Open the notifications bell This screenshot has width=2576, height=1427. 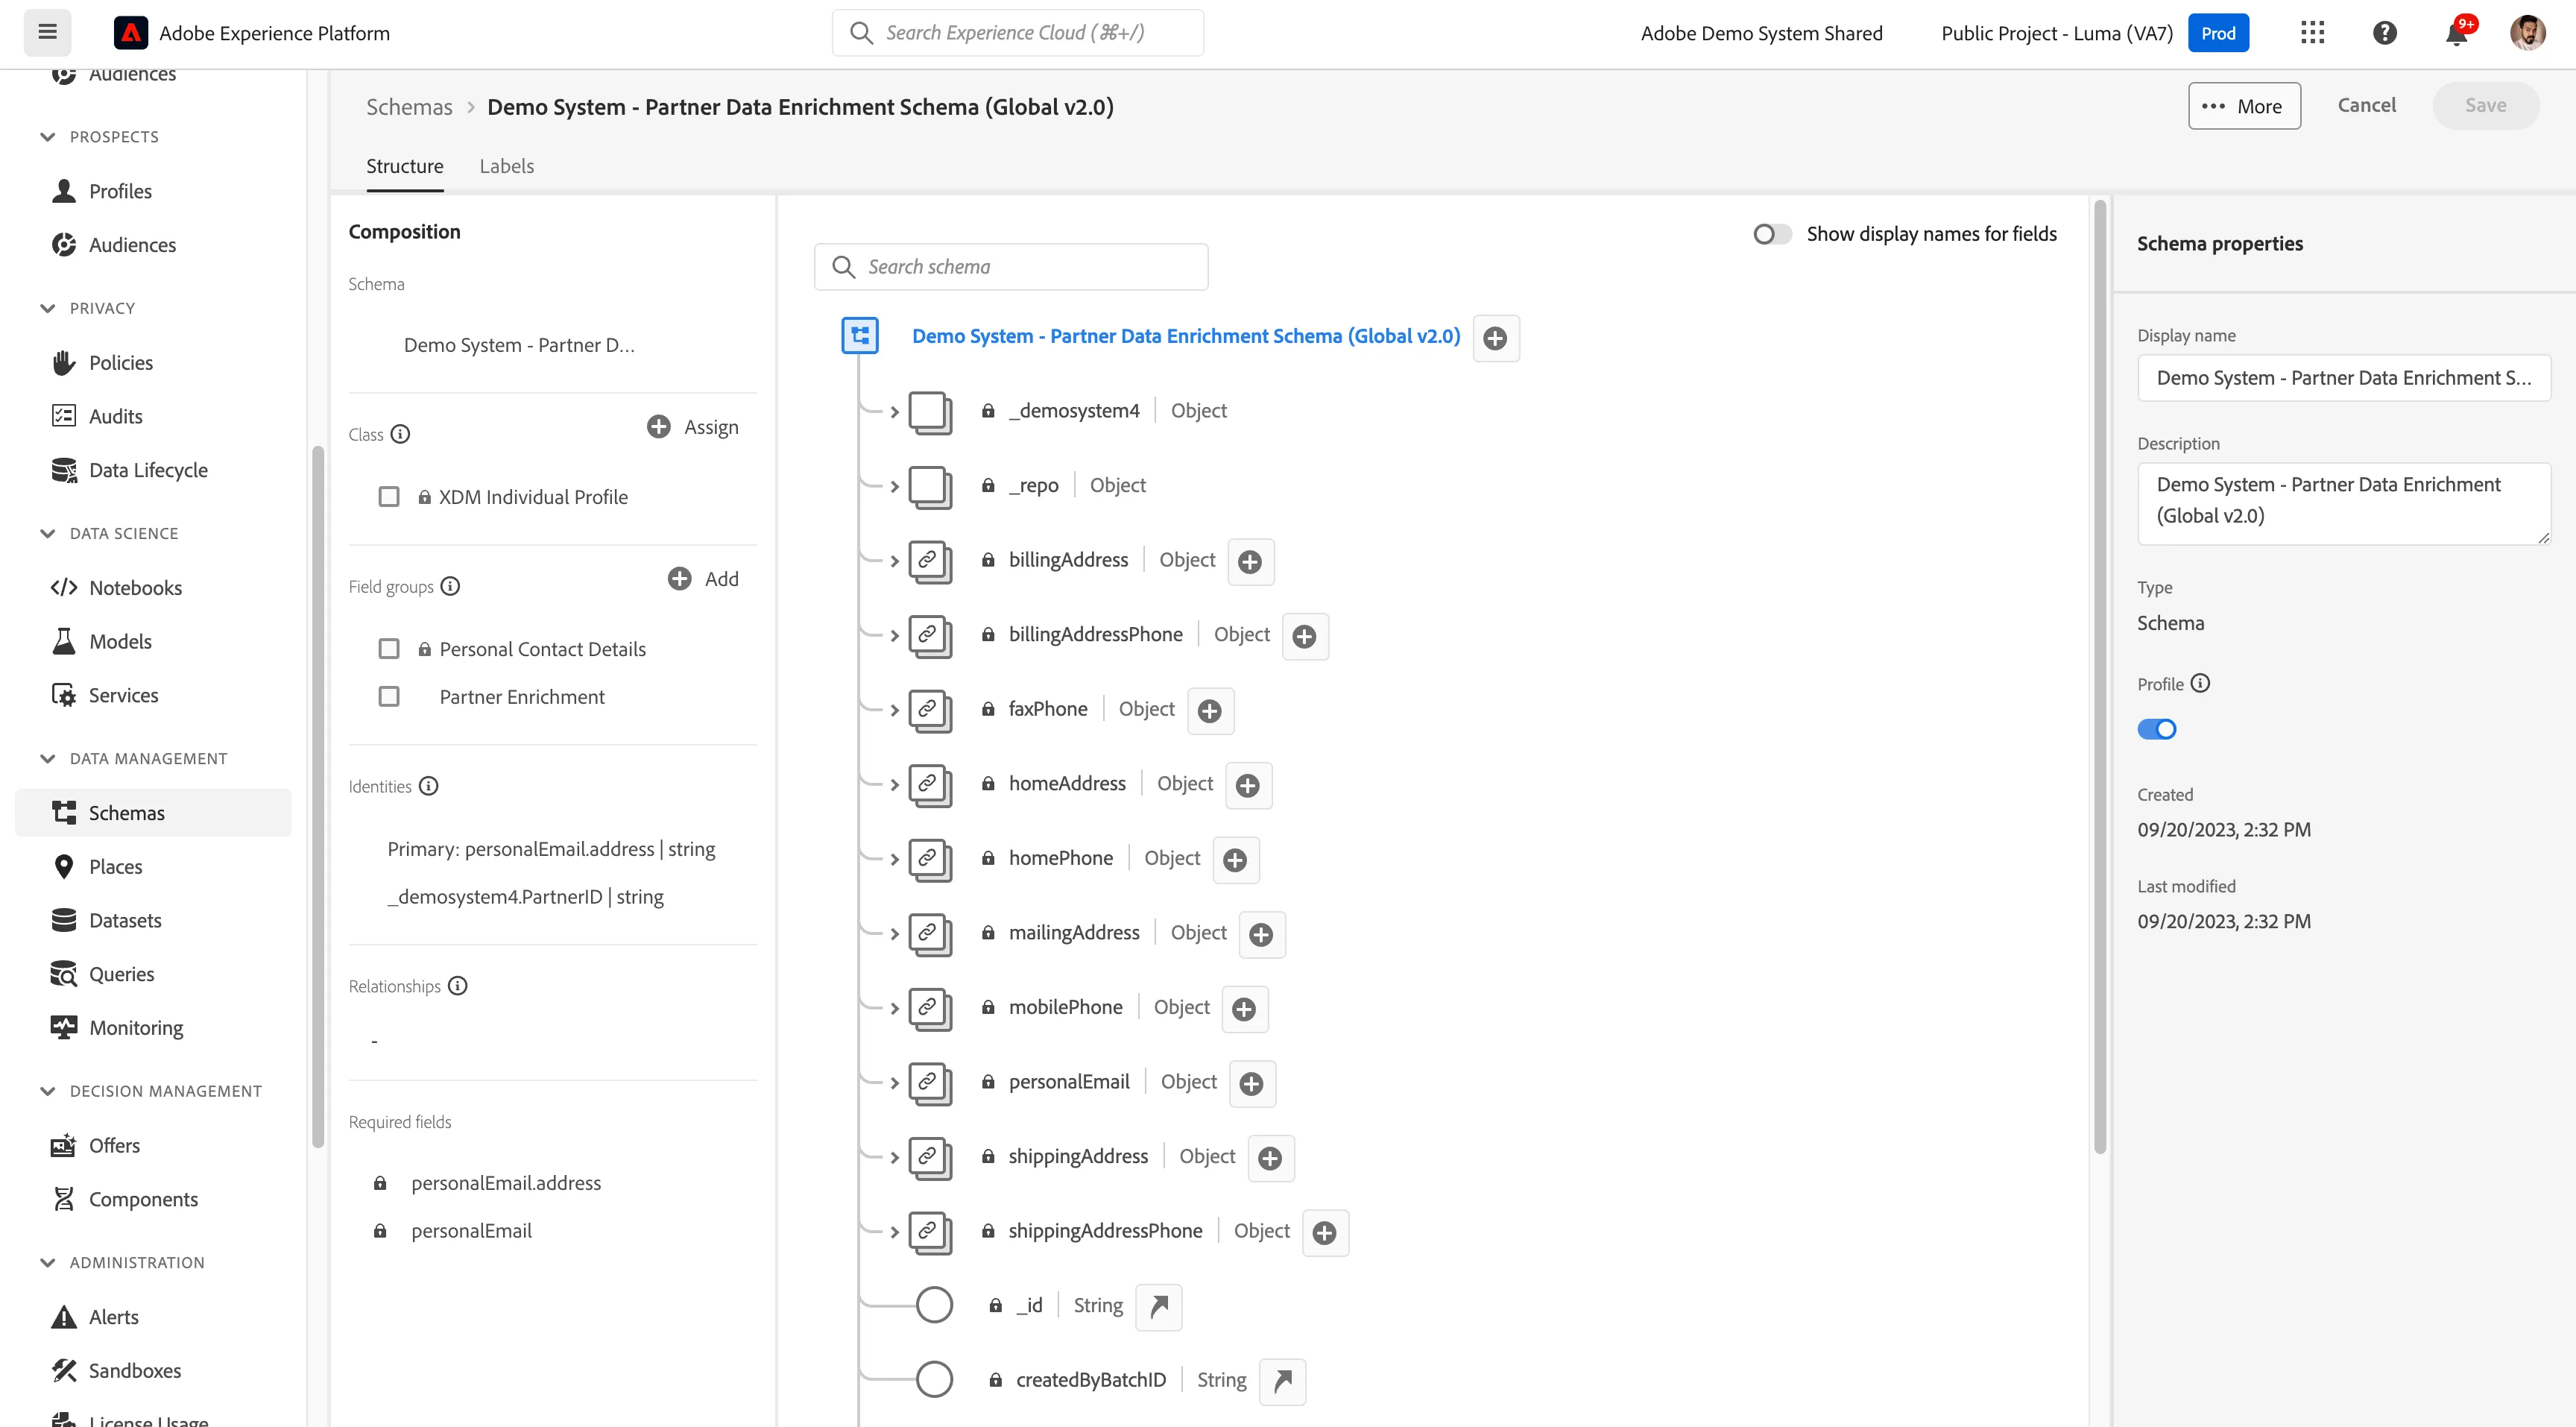tap(2456, 33)
